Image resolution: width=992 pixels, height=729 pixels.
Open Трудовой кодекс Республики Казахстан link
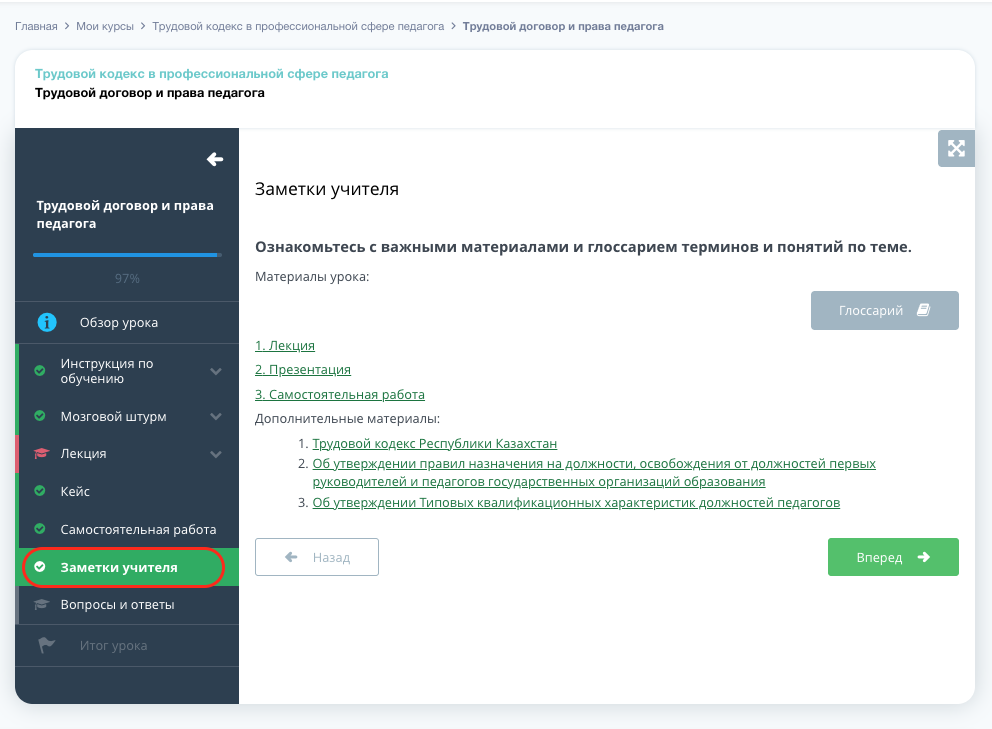435,444
